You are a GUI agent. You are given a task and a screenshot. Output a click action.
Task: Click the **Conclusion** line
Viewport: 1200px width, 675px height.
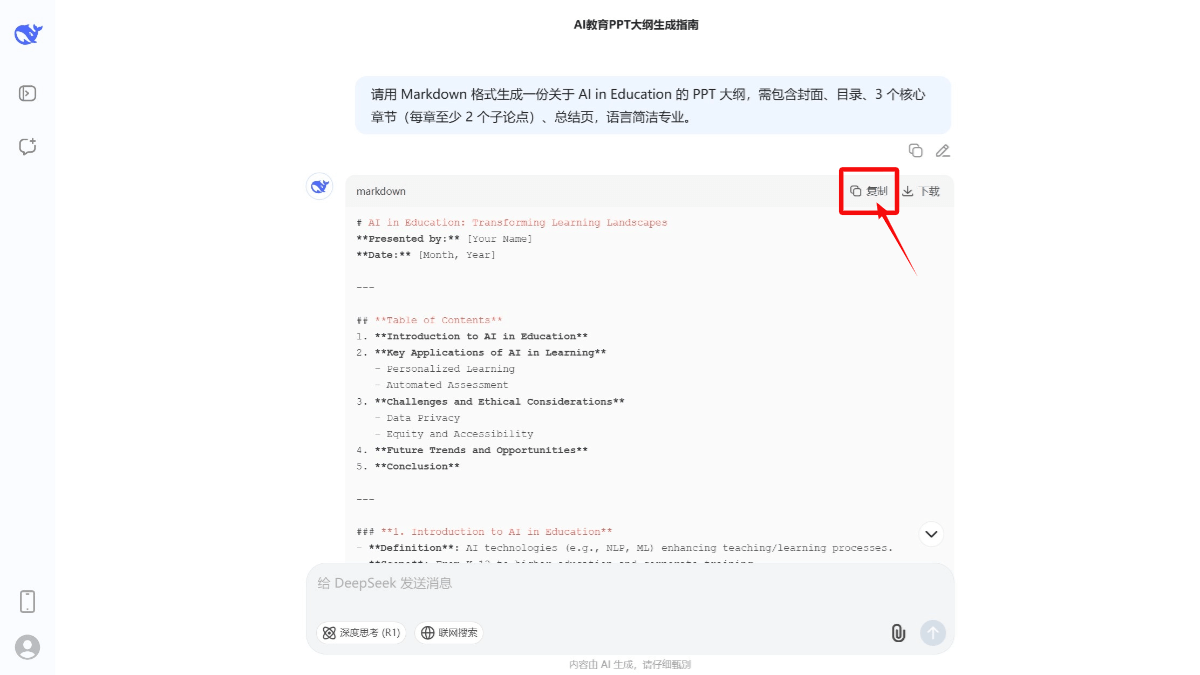[408, 466]
